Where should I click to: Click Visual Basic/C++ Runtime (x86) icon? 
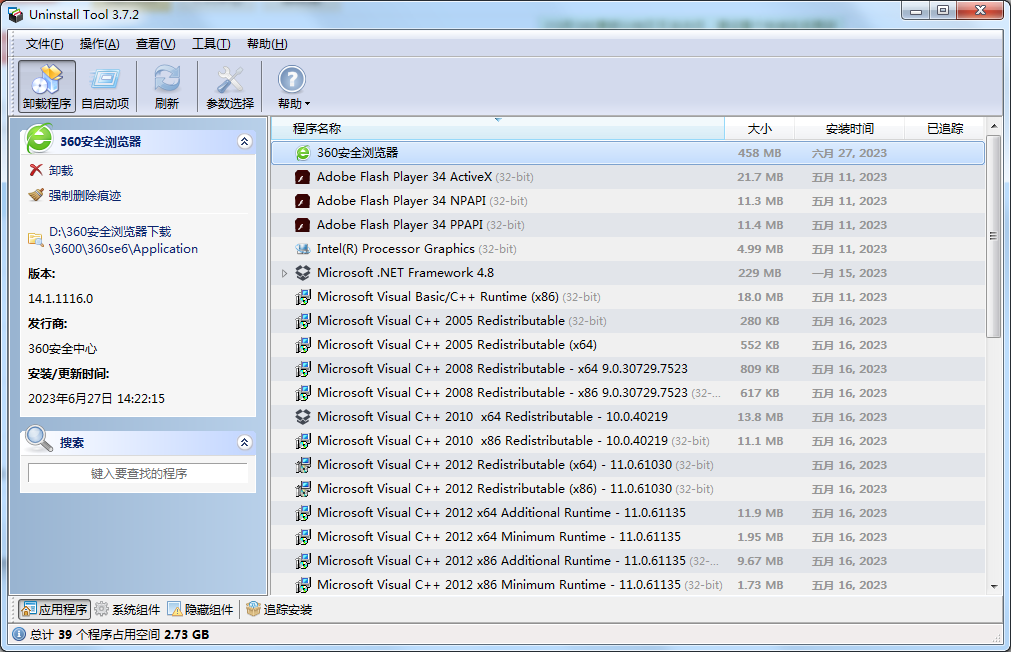(302, 297)
